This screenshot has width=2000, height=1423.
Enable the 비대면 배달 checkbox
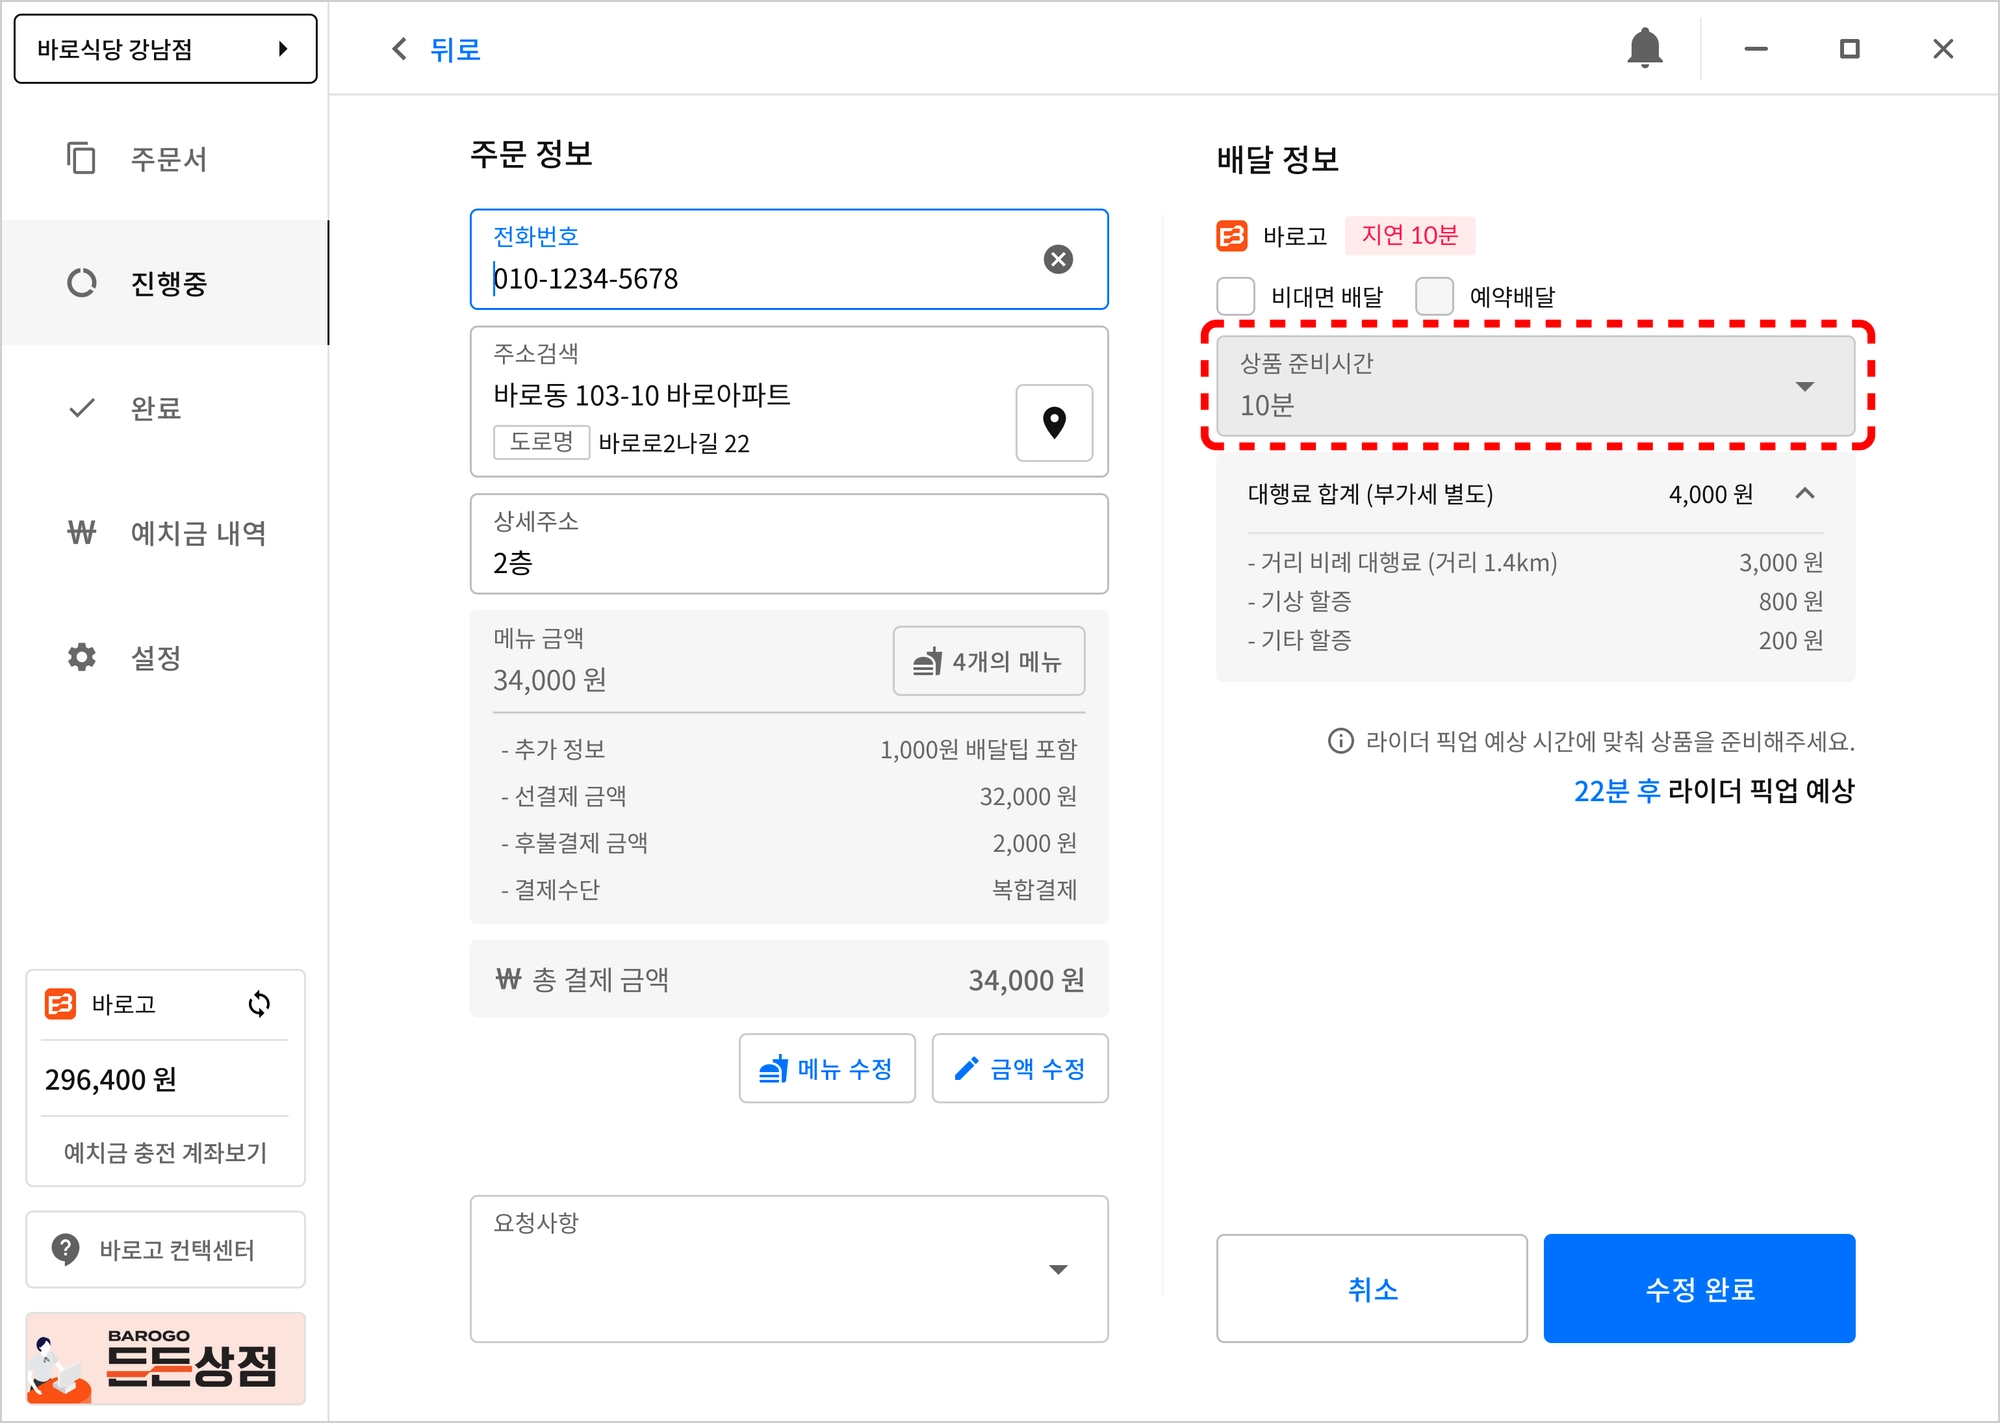pyautogui.click(x=1236, y=297)
